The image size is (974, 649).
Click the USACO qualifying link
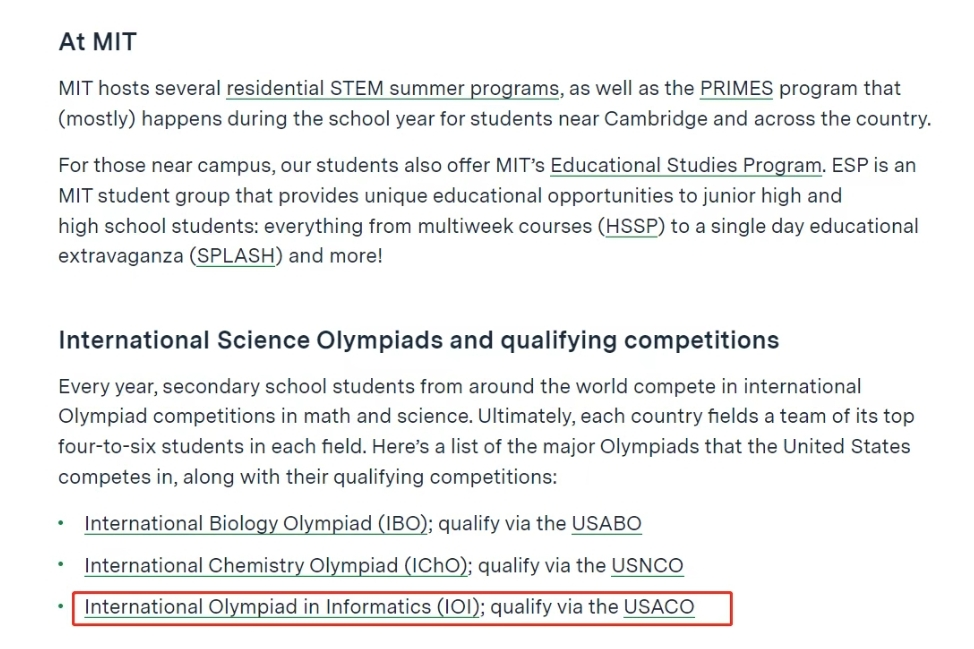pos(659,607)
